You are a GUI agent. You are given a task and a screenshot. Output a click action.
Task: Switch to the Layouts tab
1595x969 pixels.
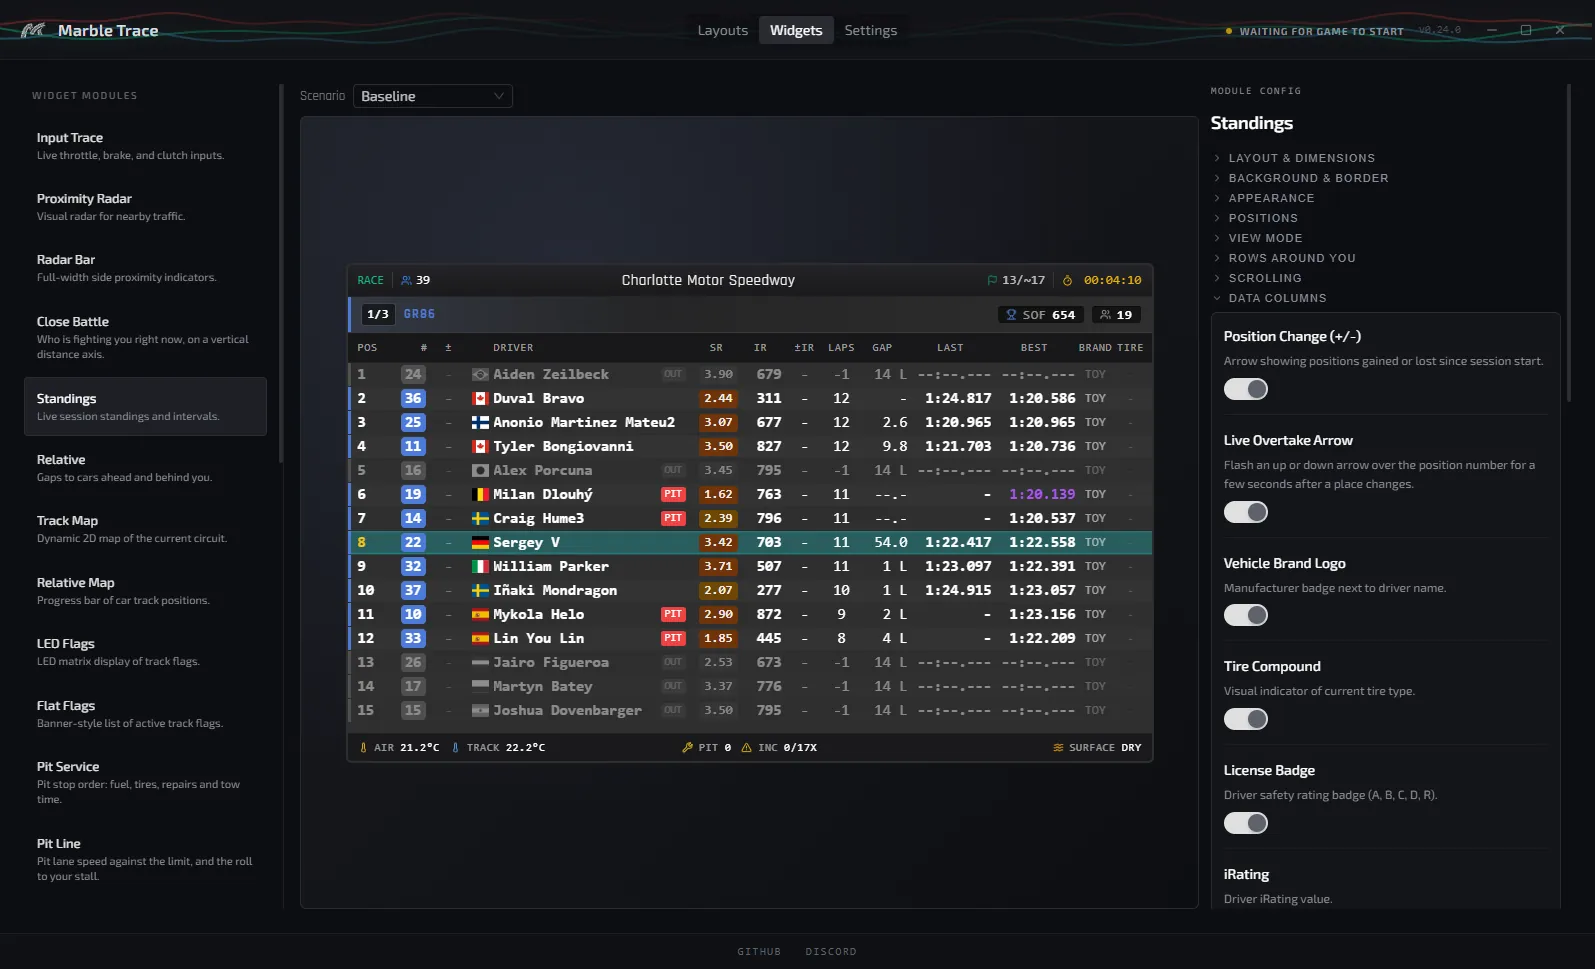click(722, 30)
